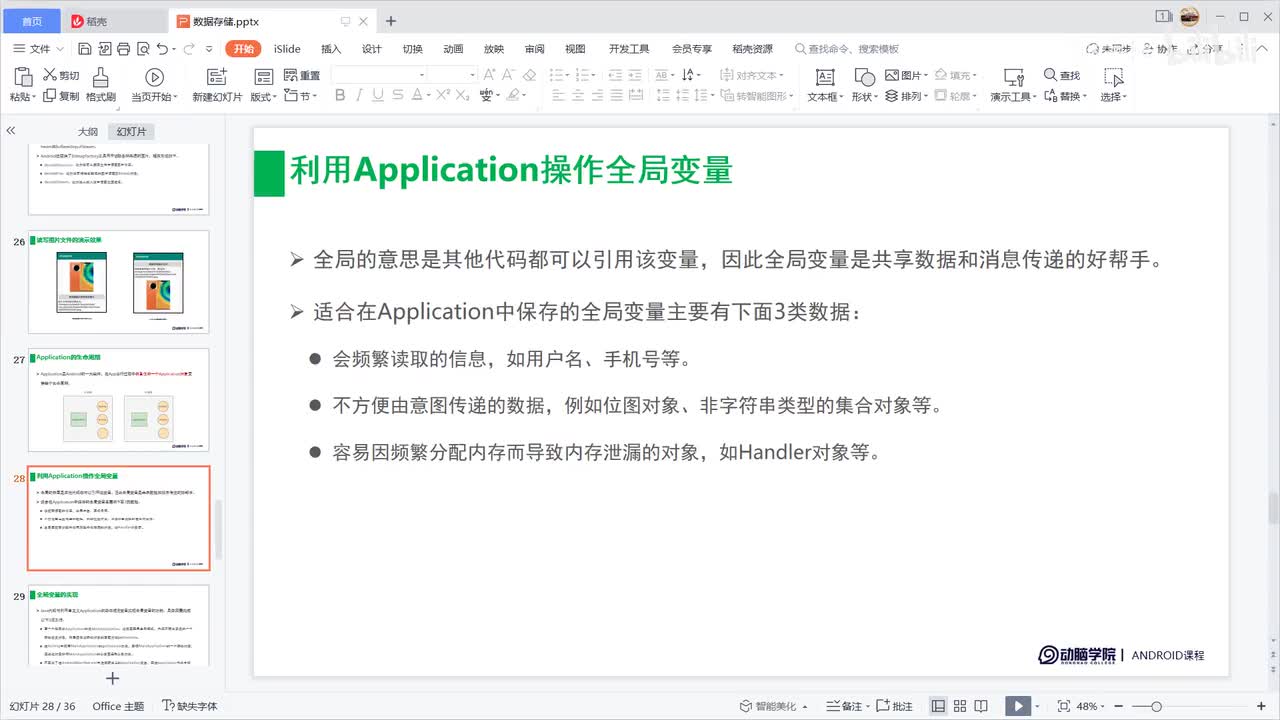The image size is (1280, 720).
Task: Switch to reading view
Action: 980,706
